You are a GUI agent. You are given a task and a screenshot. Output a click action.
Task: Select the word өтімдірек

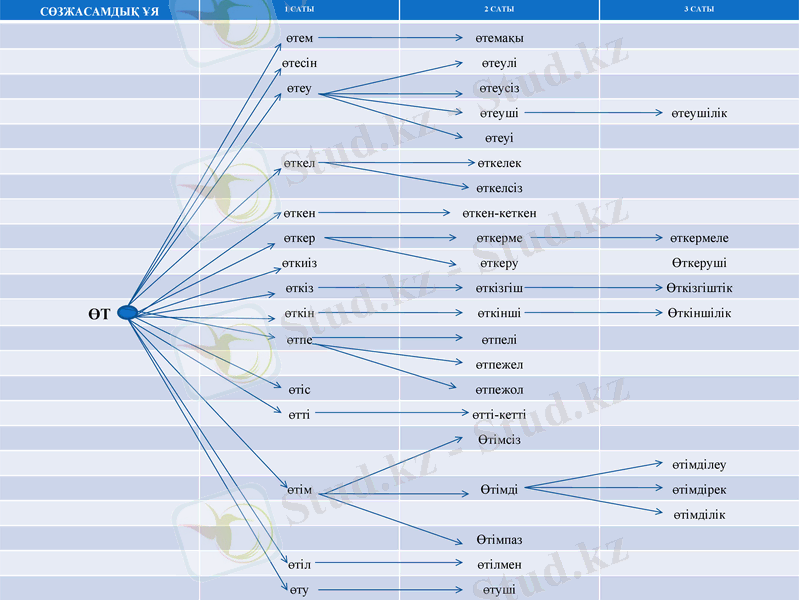click(x=699, y=489)
